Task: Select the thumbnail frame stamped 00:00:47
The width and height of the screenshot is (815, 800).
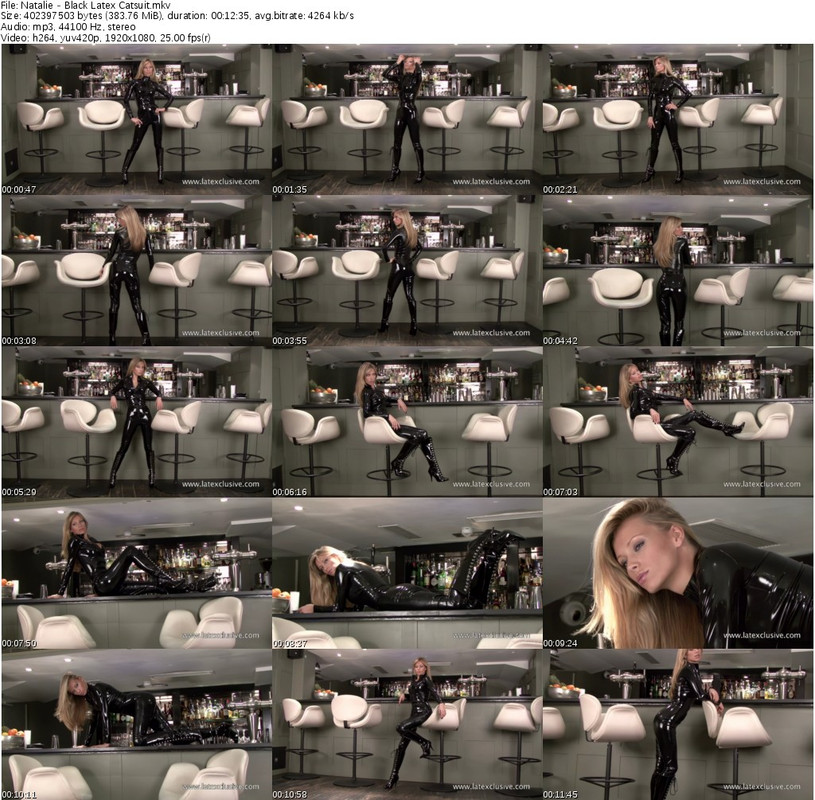Action: coord(136,120)
